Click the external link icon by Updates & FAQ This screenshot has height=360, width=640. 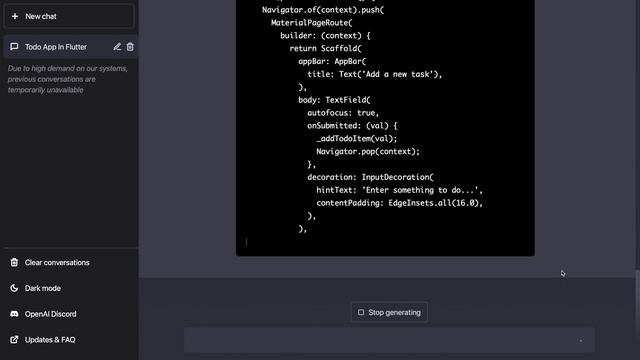(14, 340)
